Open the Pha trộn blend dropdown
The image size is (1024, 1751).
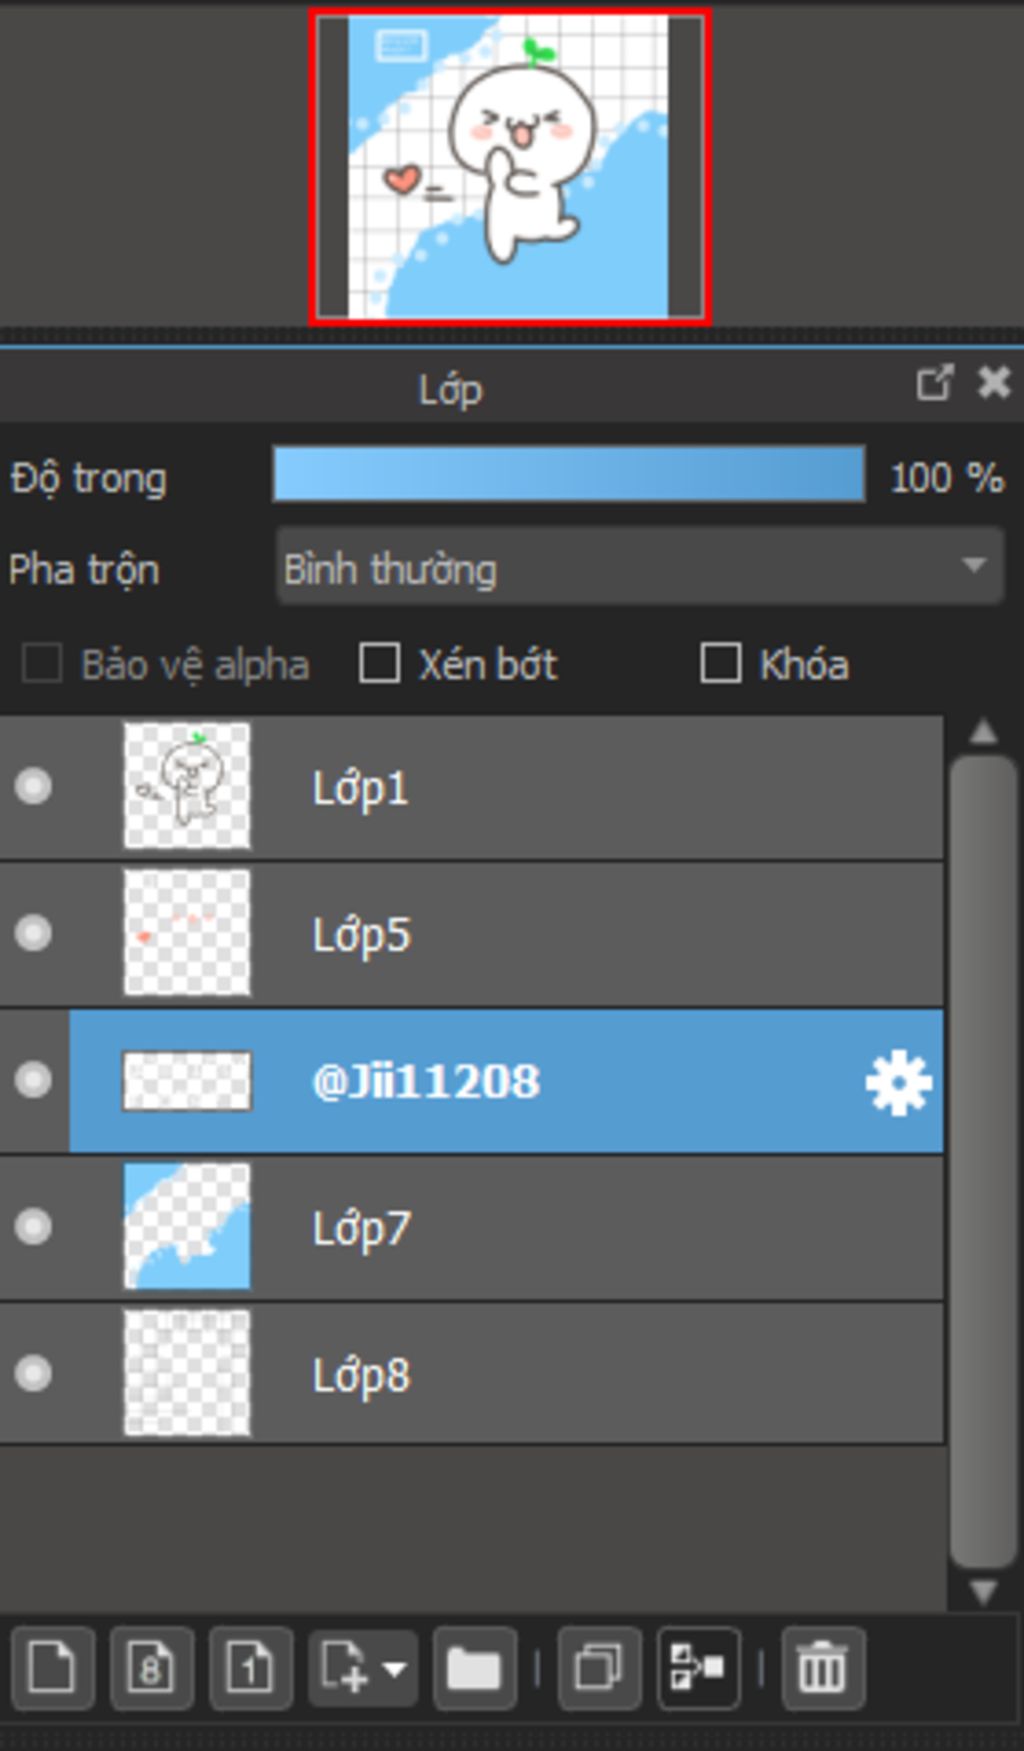point(639,567)
